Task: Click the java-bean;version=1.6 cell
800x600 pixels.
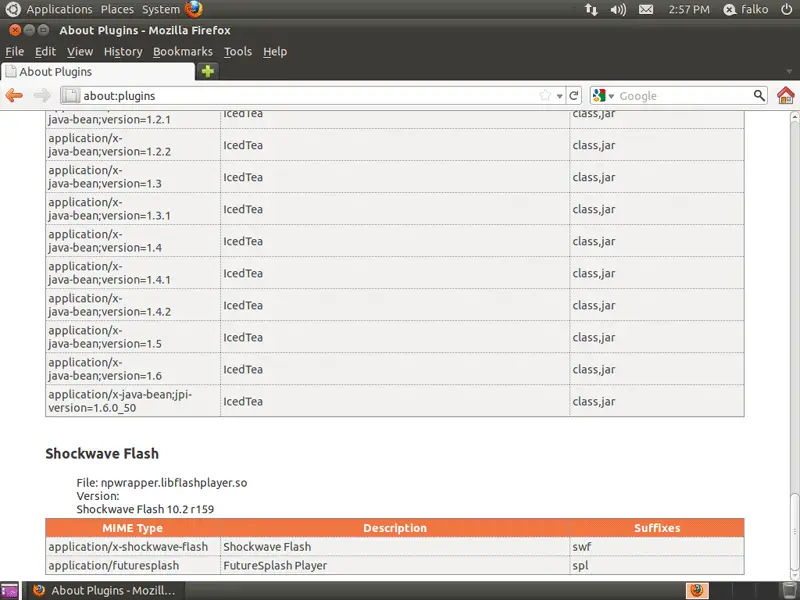Action: point(133,369)
